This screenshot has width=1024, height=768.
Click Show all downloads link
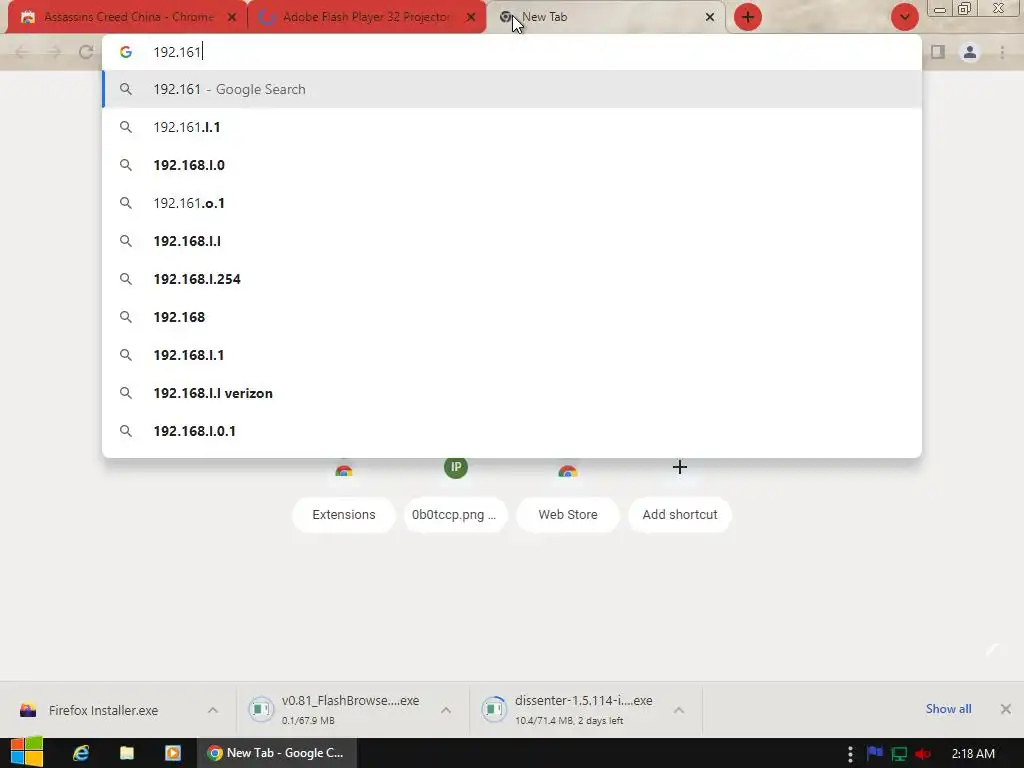948,709
